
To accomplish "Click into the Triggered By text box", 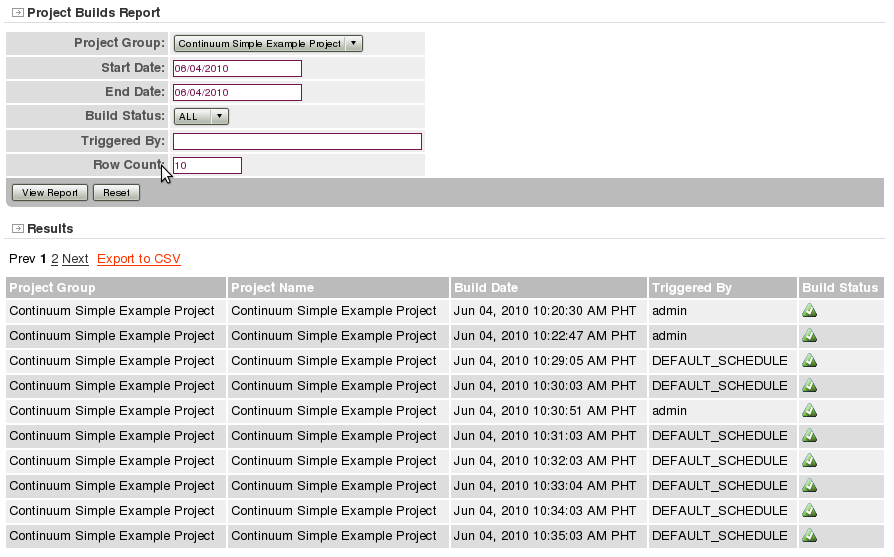I will coord(297,142).
